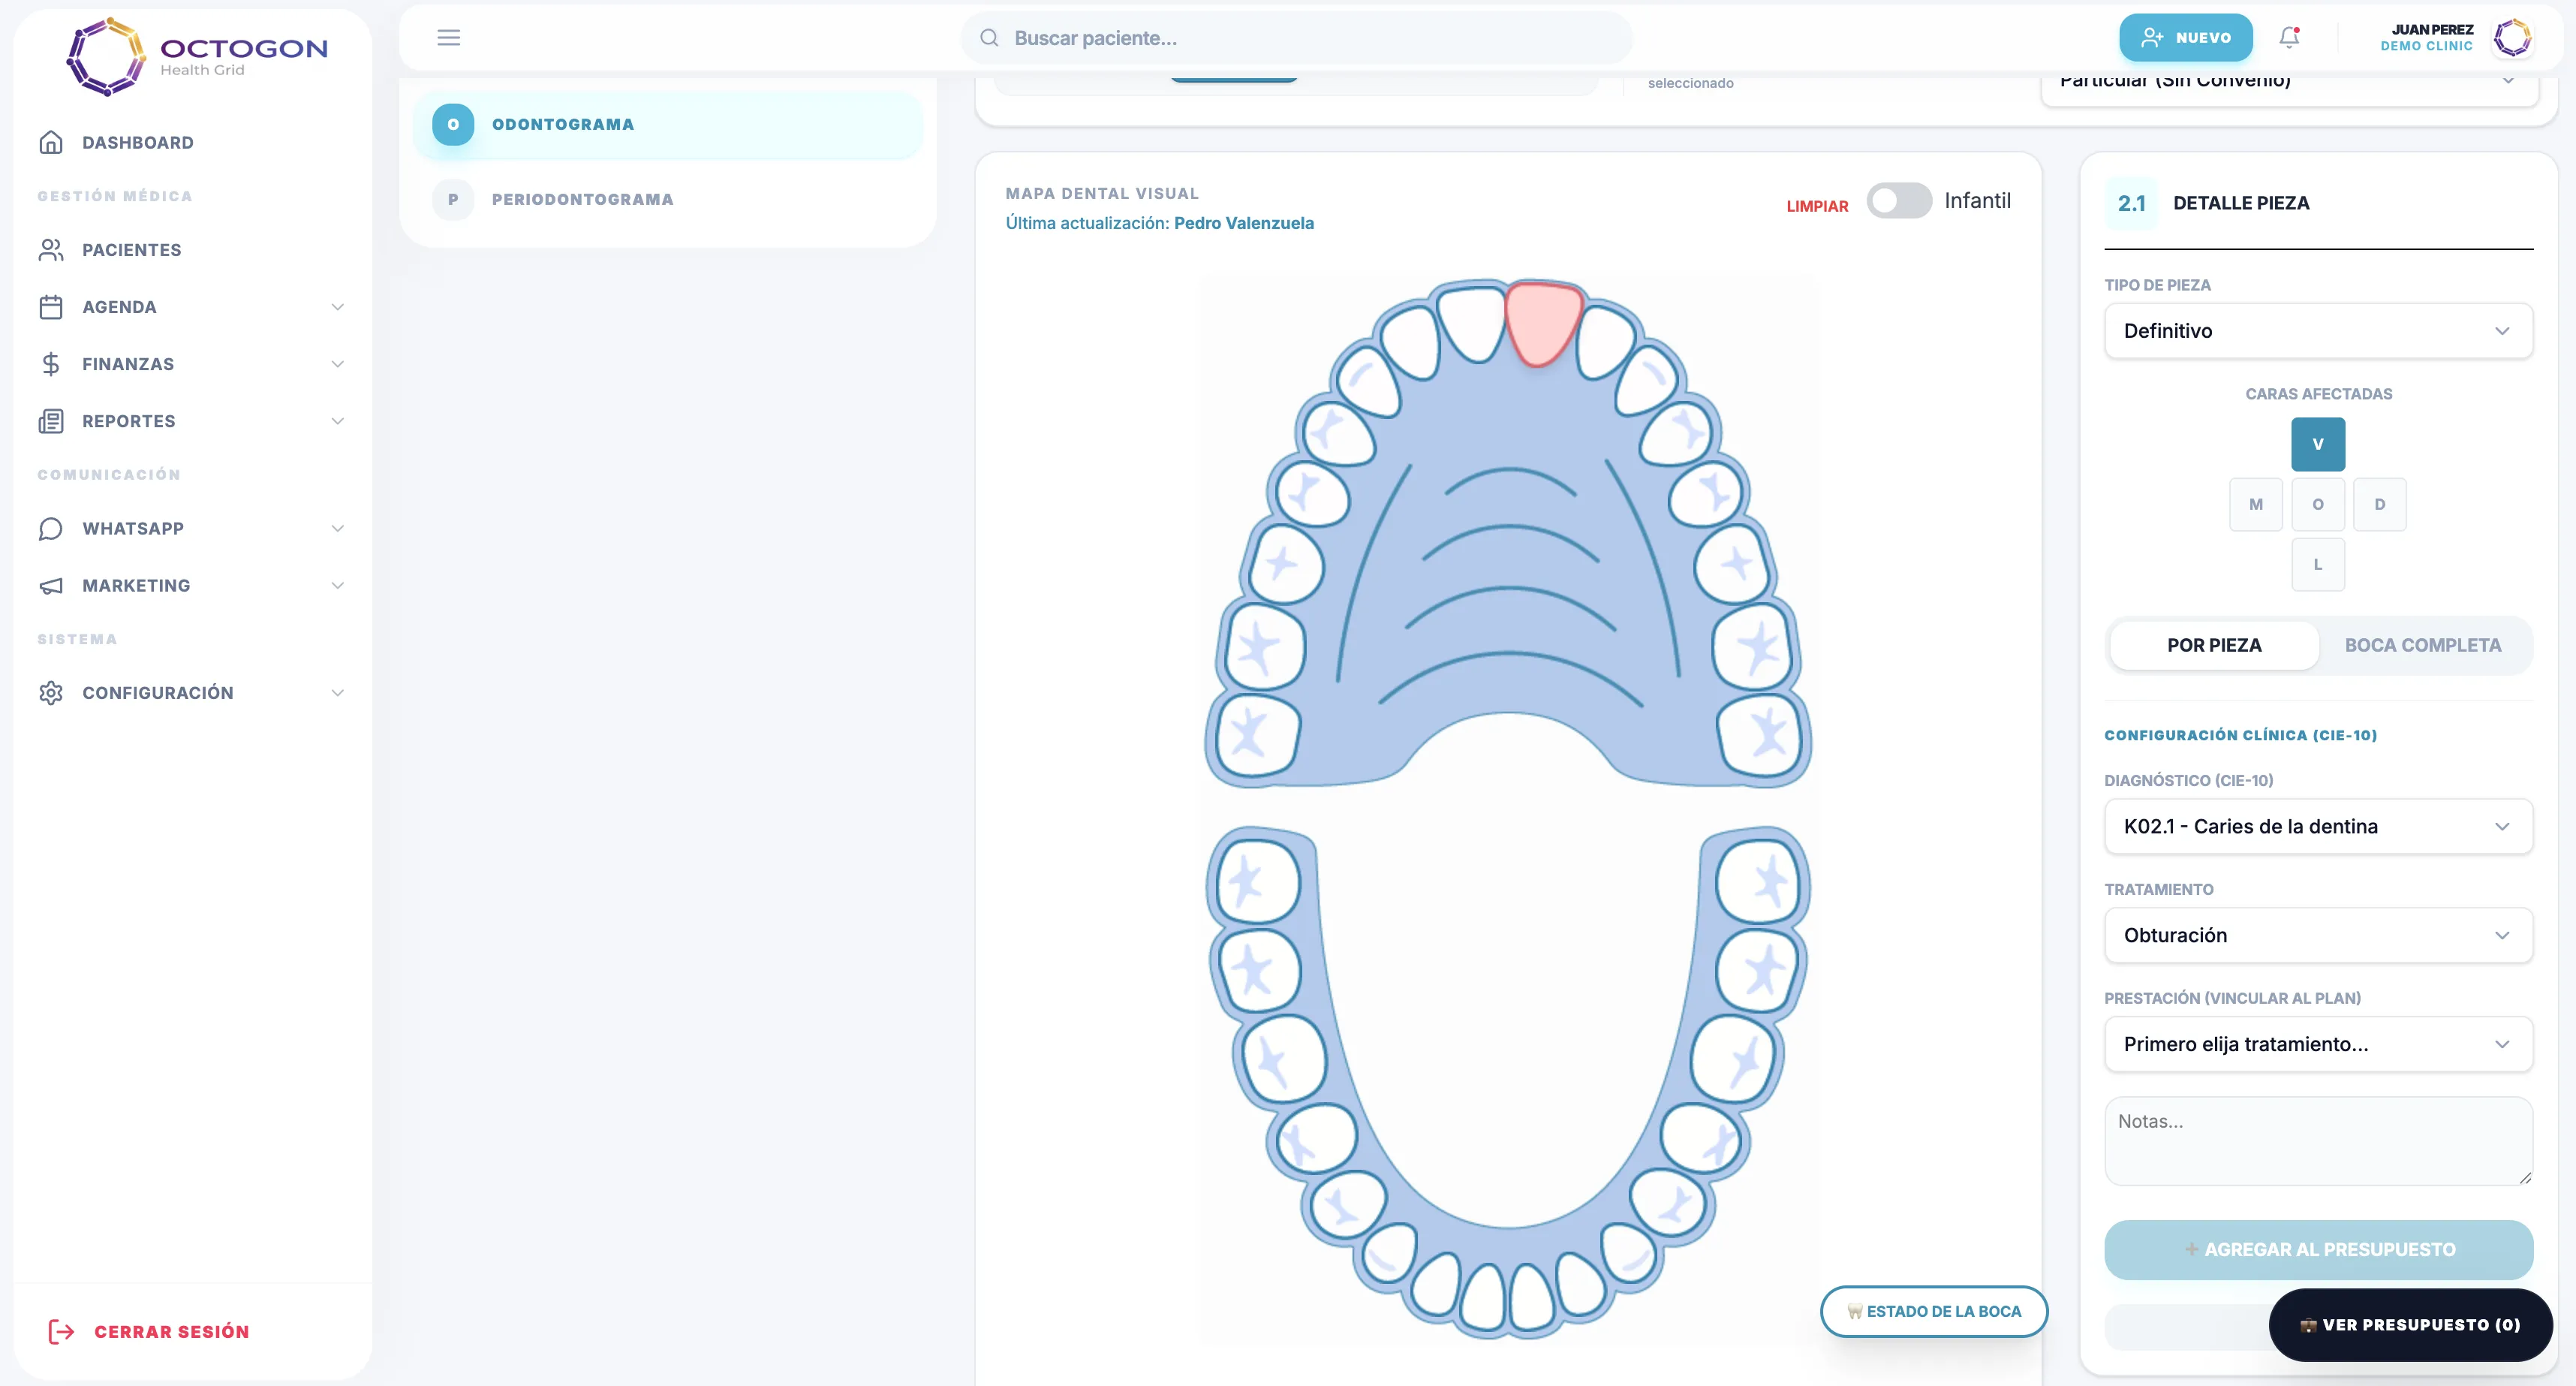Click the Buscar paciente search field

tap(1296, 38)
